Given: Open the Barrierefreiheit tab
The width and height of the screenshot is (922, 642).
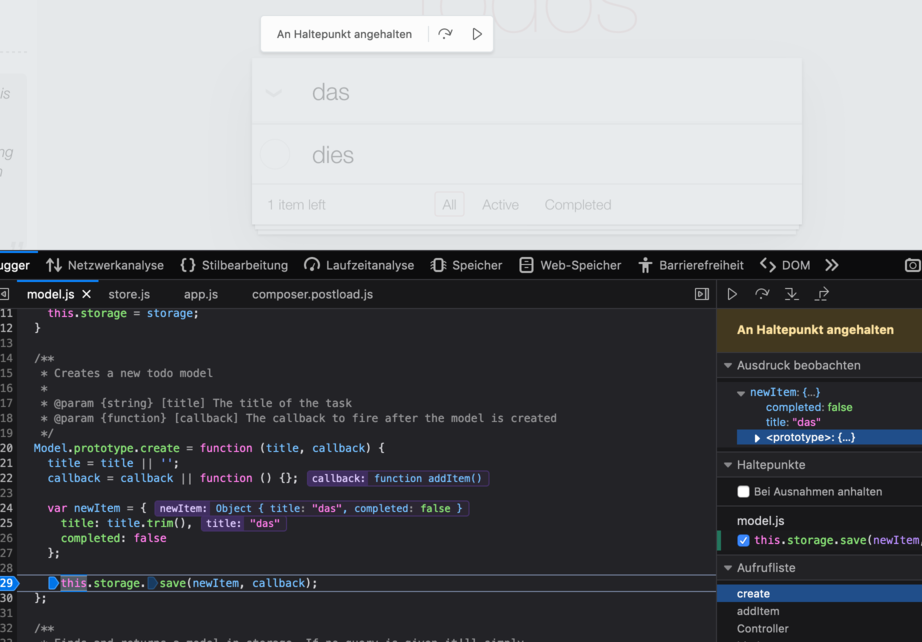Looking at the screenshot, I should click(691, 265).
